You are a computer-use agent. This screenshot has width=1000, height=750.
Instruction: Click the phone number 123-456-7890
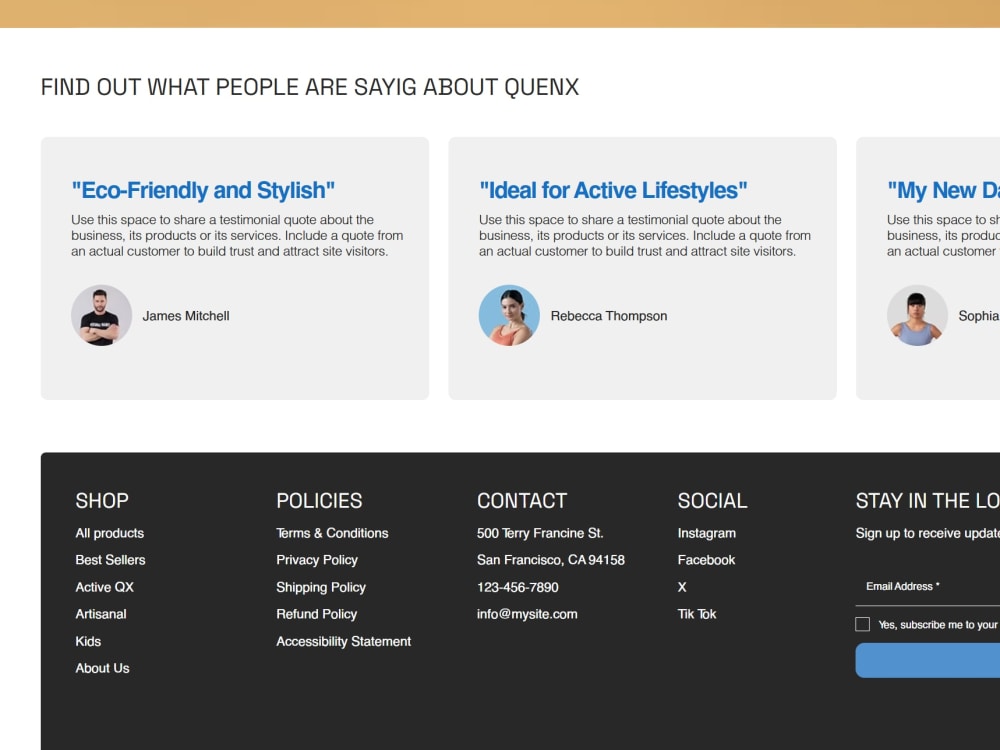[518, 587]
